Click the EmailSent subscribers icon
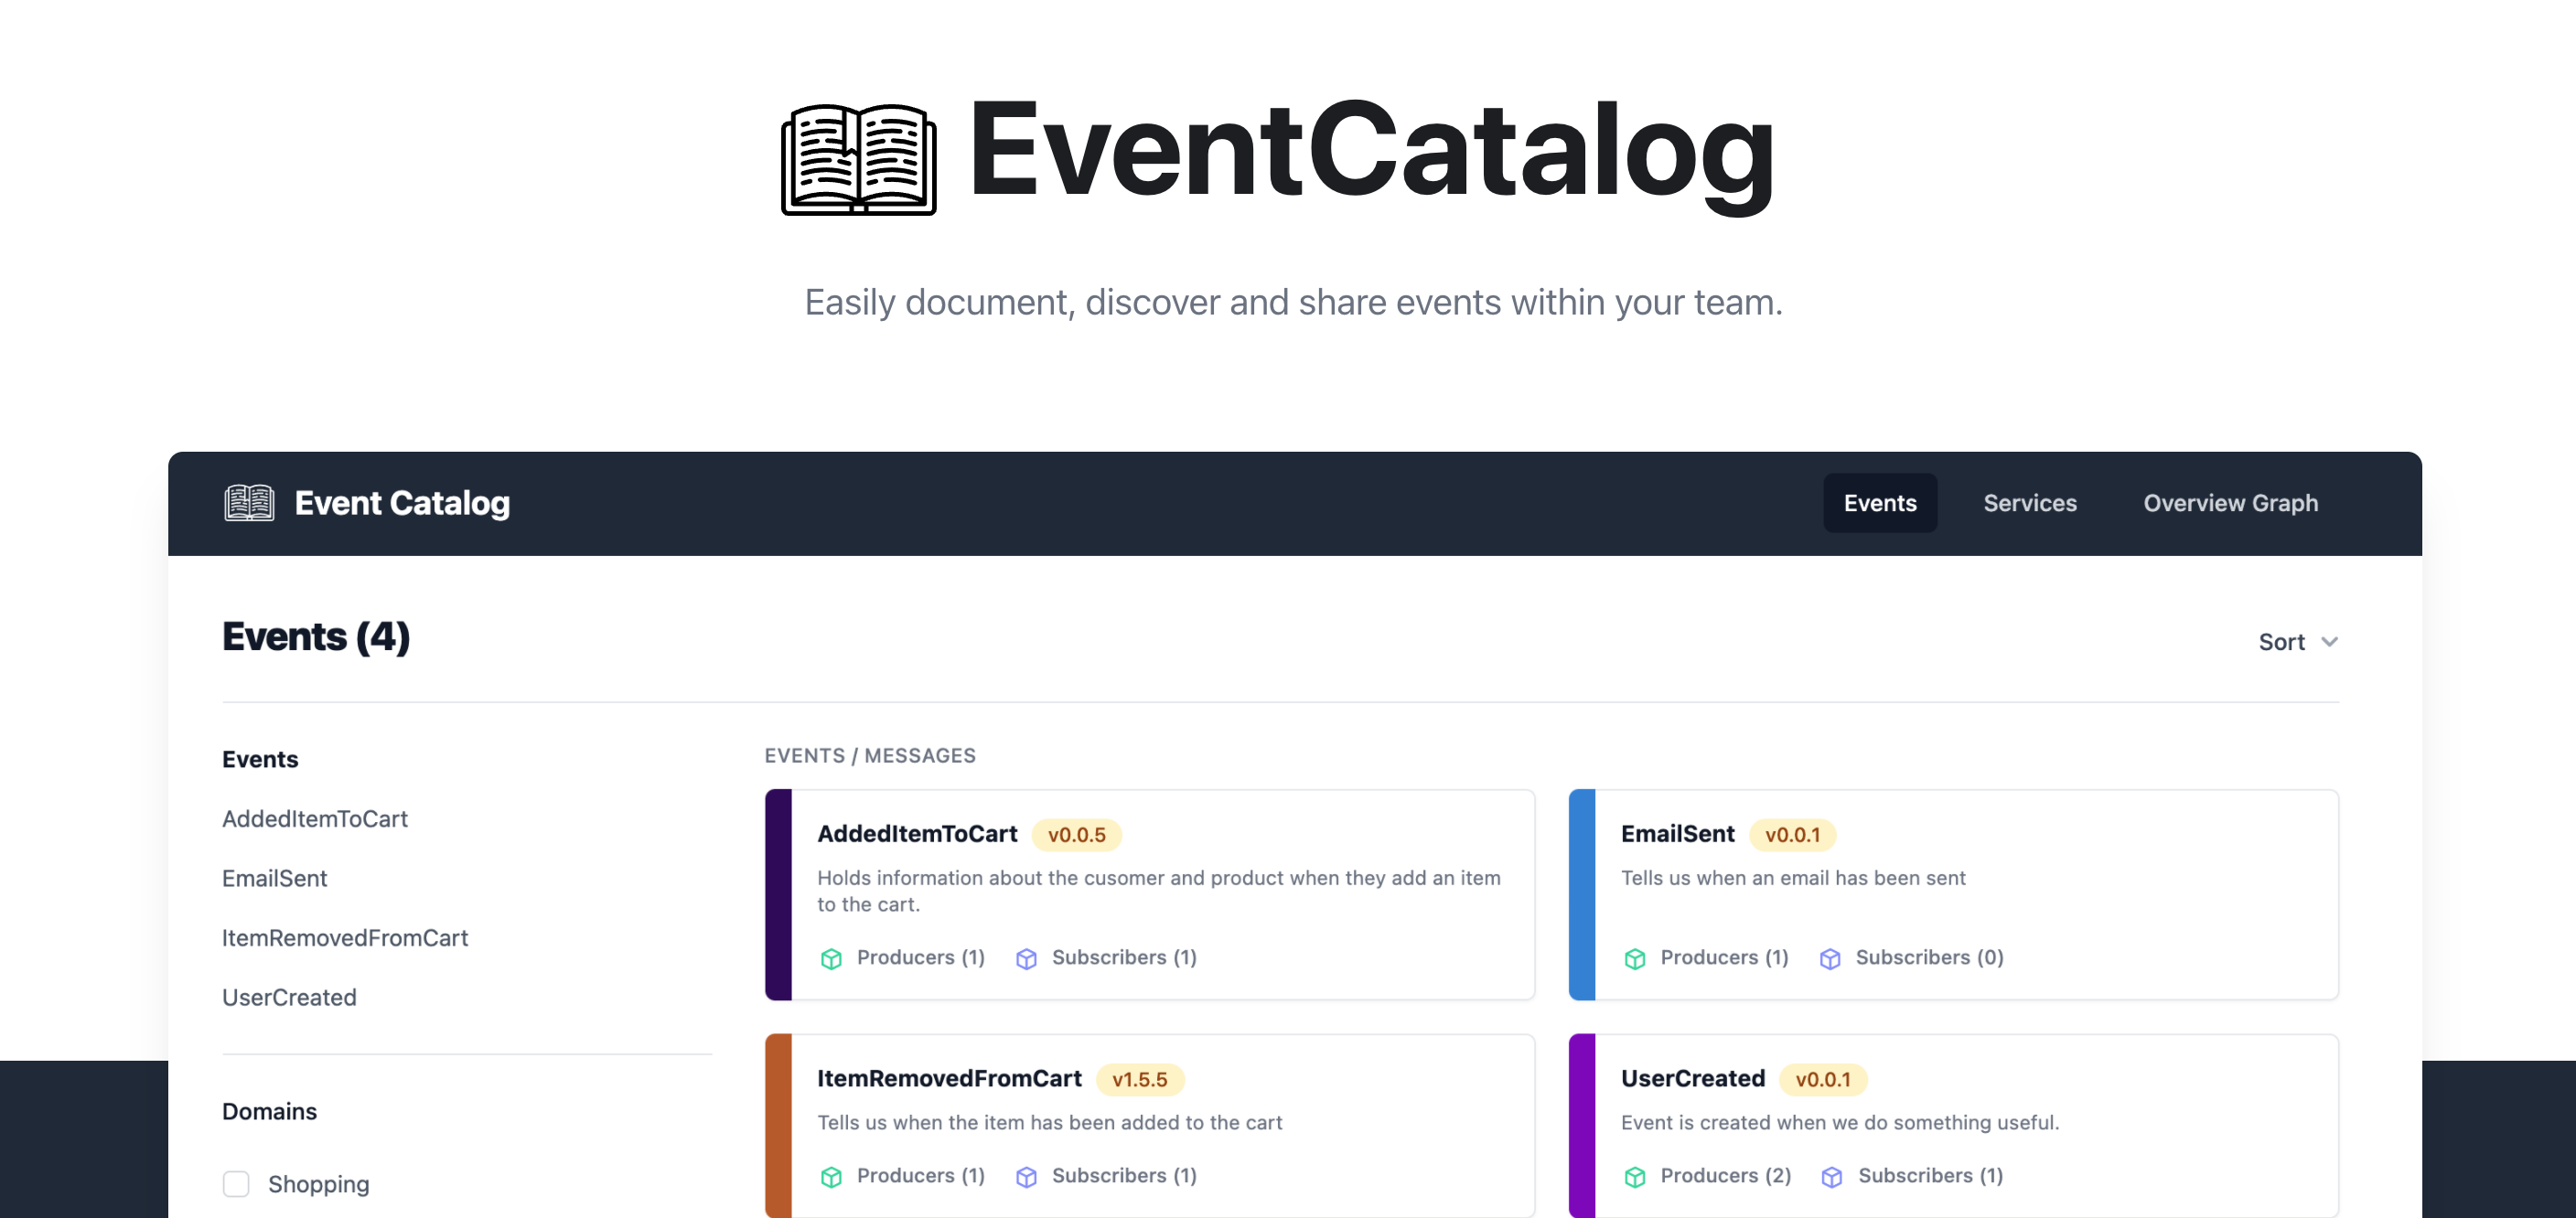The image size is (2576, 1218). coord(1830,956)
